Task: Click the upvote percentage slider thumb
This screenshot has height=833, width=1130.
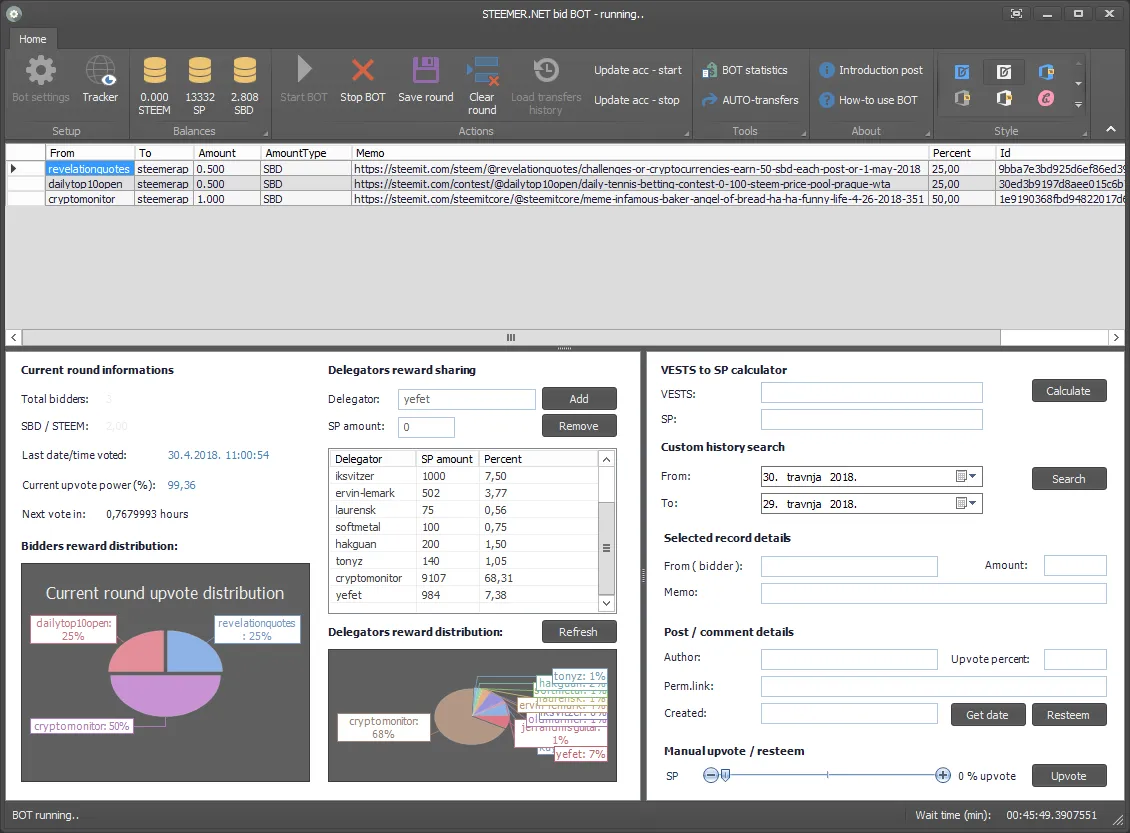Action: pyautogui.click(x=726, y=775)
